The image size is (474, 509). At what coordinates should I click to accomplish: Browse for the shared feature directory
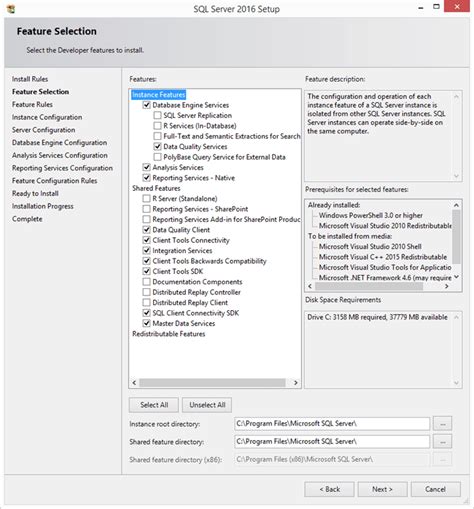[443, 442]
